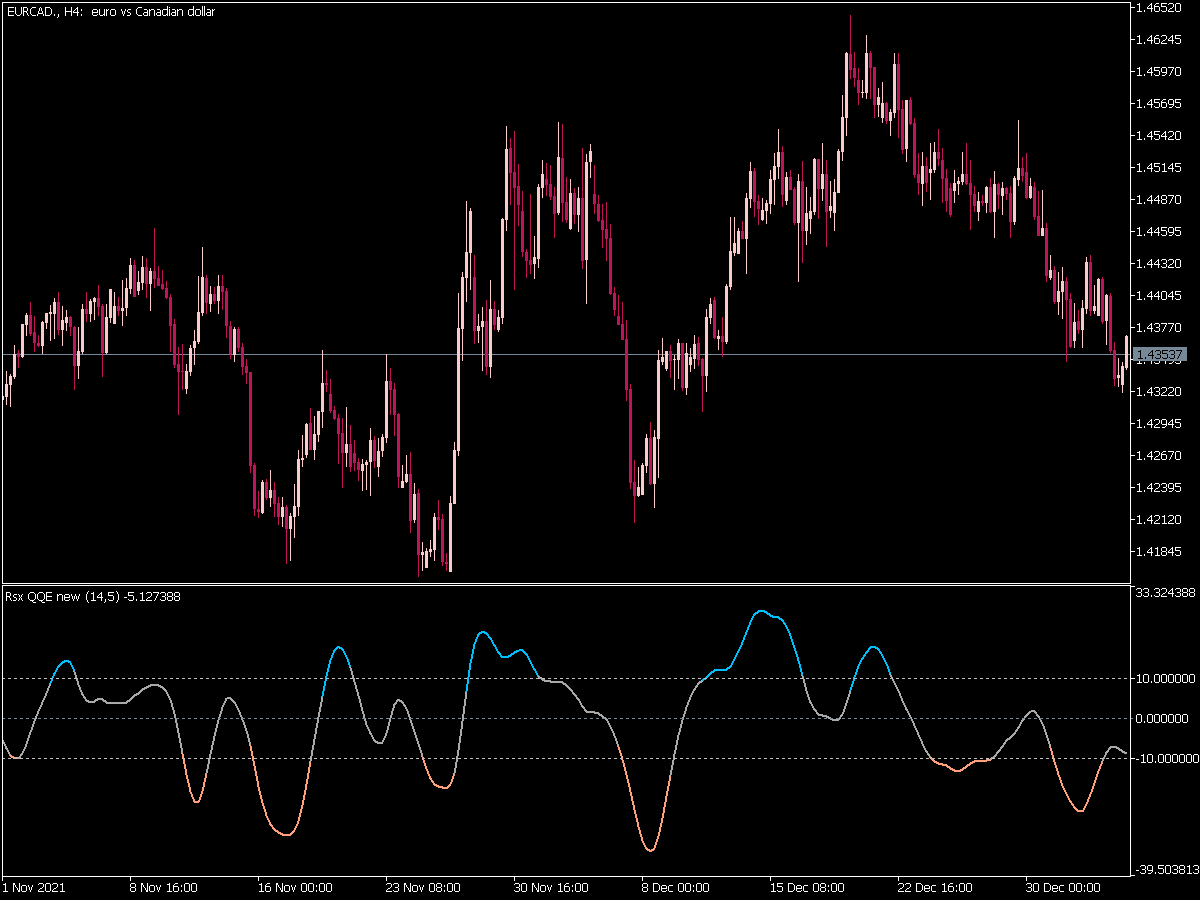1200x900 pixels.
Task: Click the 1.42120 price scale value
Action: click(1160, 520)
